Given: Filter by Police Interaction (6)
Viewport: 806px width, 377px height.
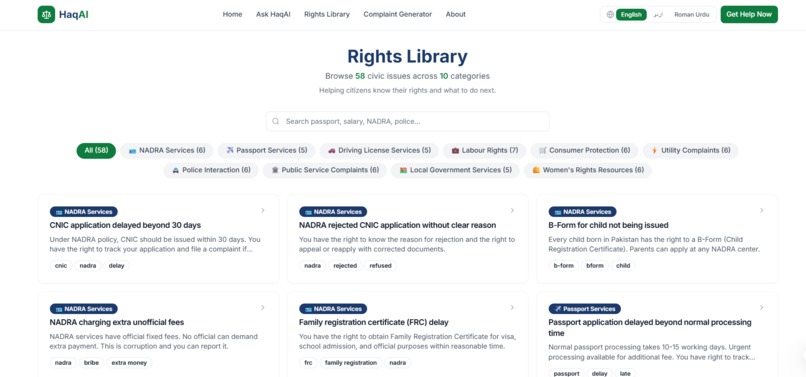Looking at the screenshot, I should pos(211,170).
